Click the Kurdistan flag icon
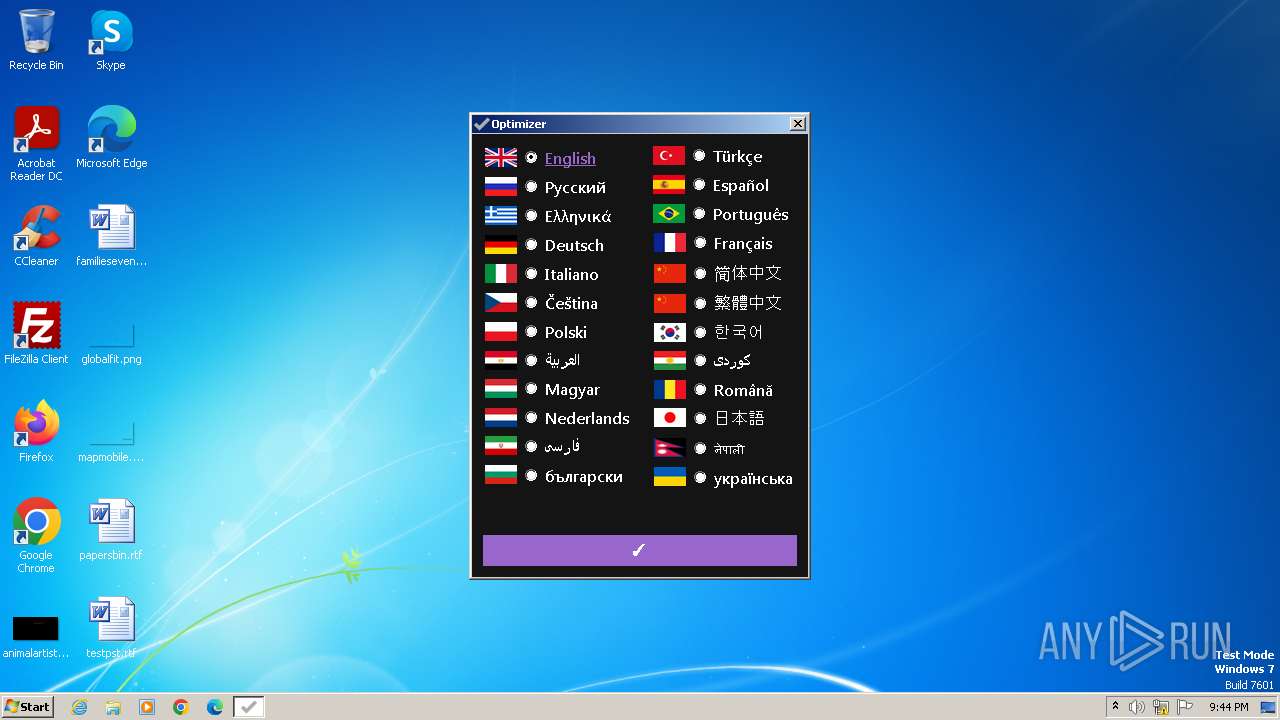This screenshot has width=1280, height=720. click(x=670, y=361)
